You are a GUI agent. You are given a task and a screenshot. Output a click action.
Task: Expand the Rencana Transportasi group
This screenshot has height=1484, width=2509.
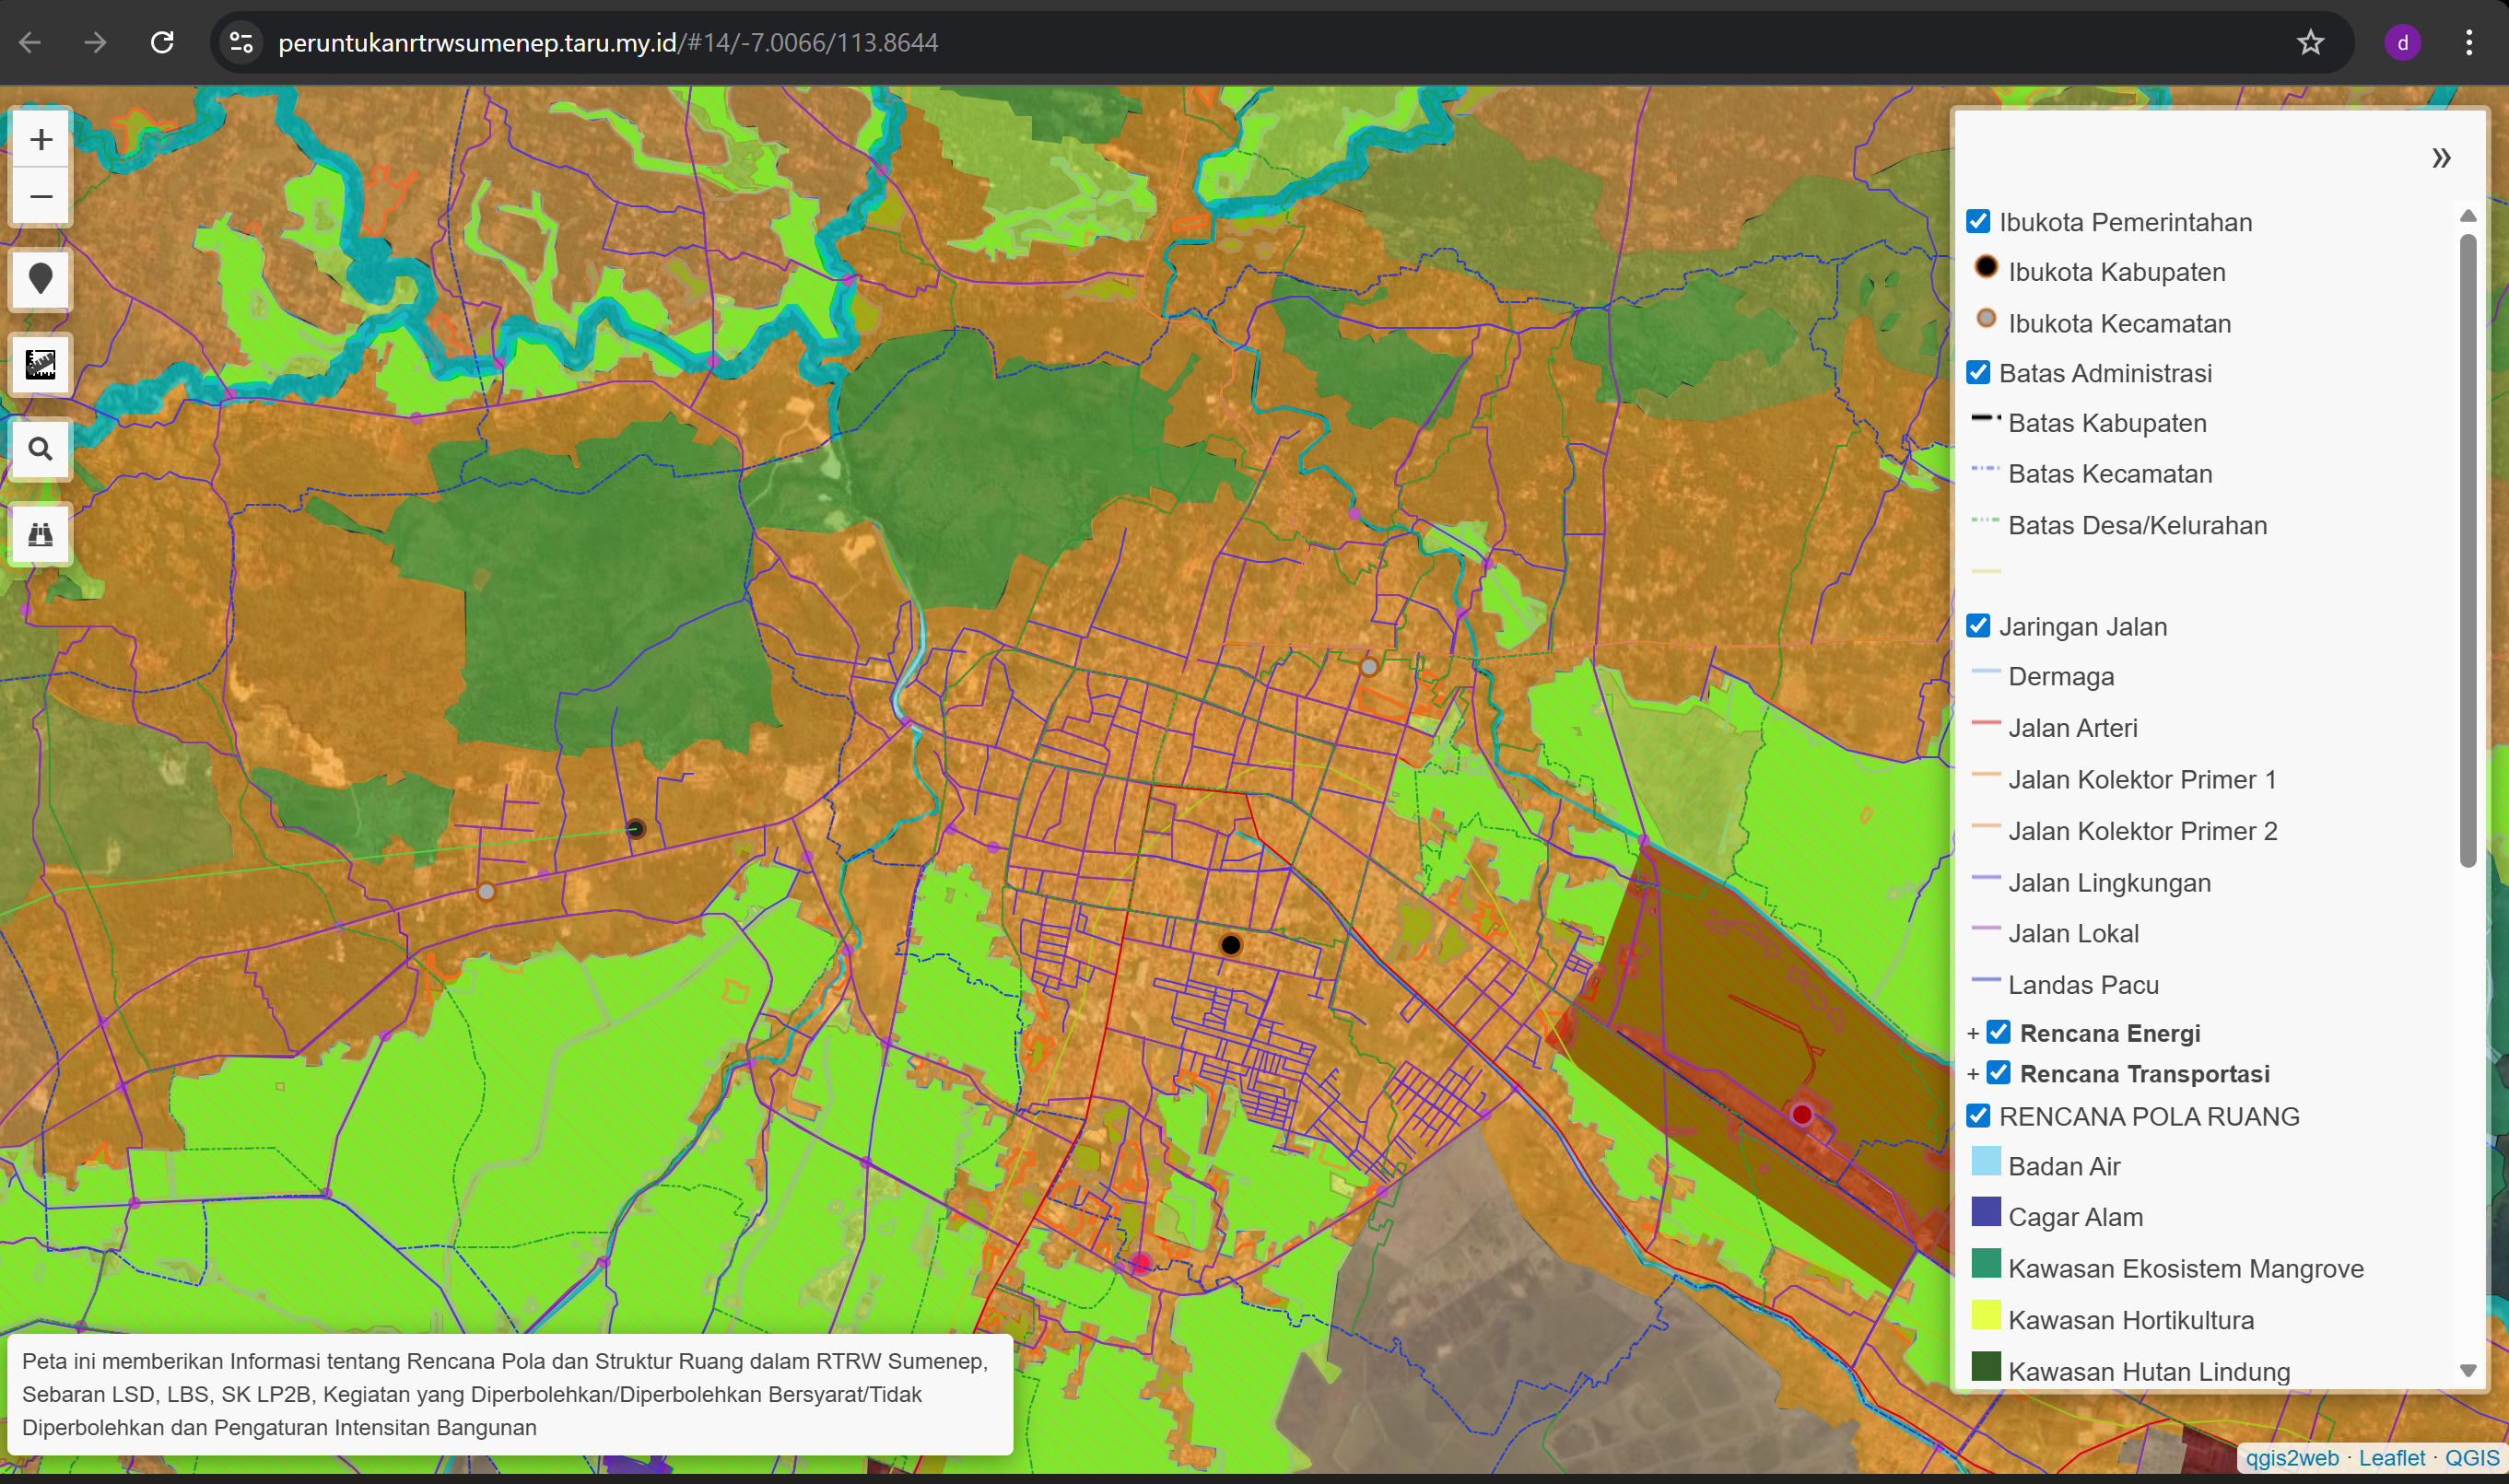pos(1972,1075)
